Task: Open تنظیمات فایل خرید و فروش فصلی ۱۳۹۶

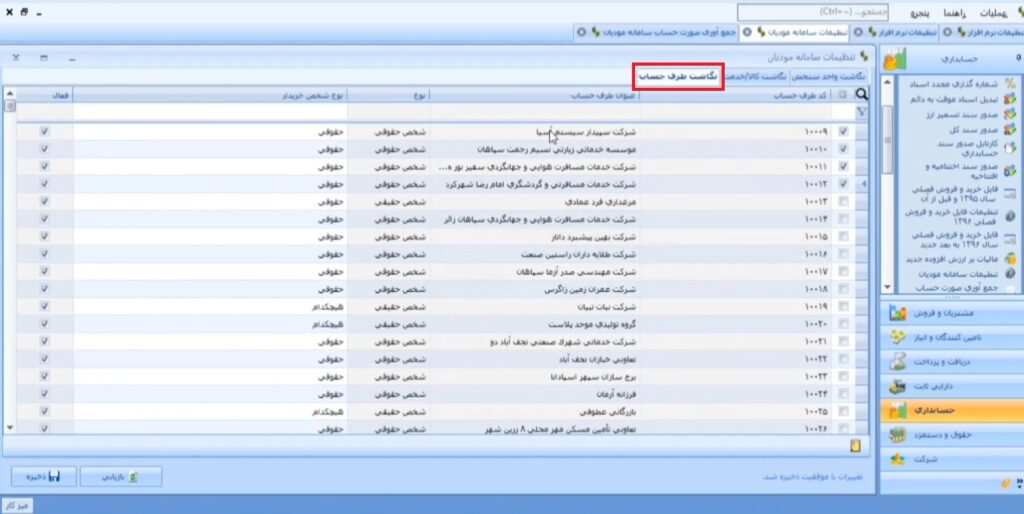Action: [x=960, y=217]
